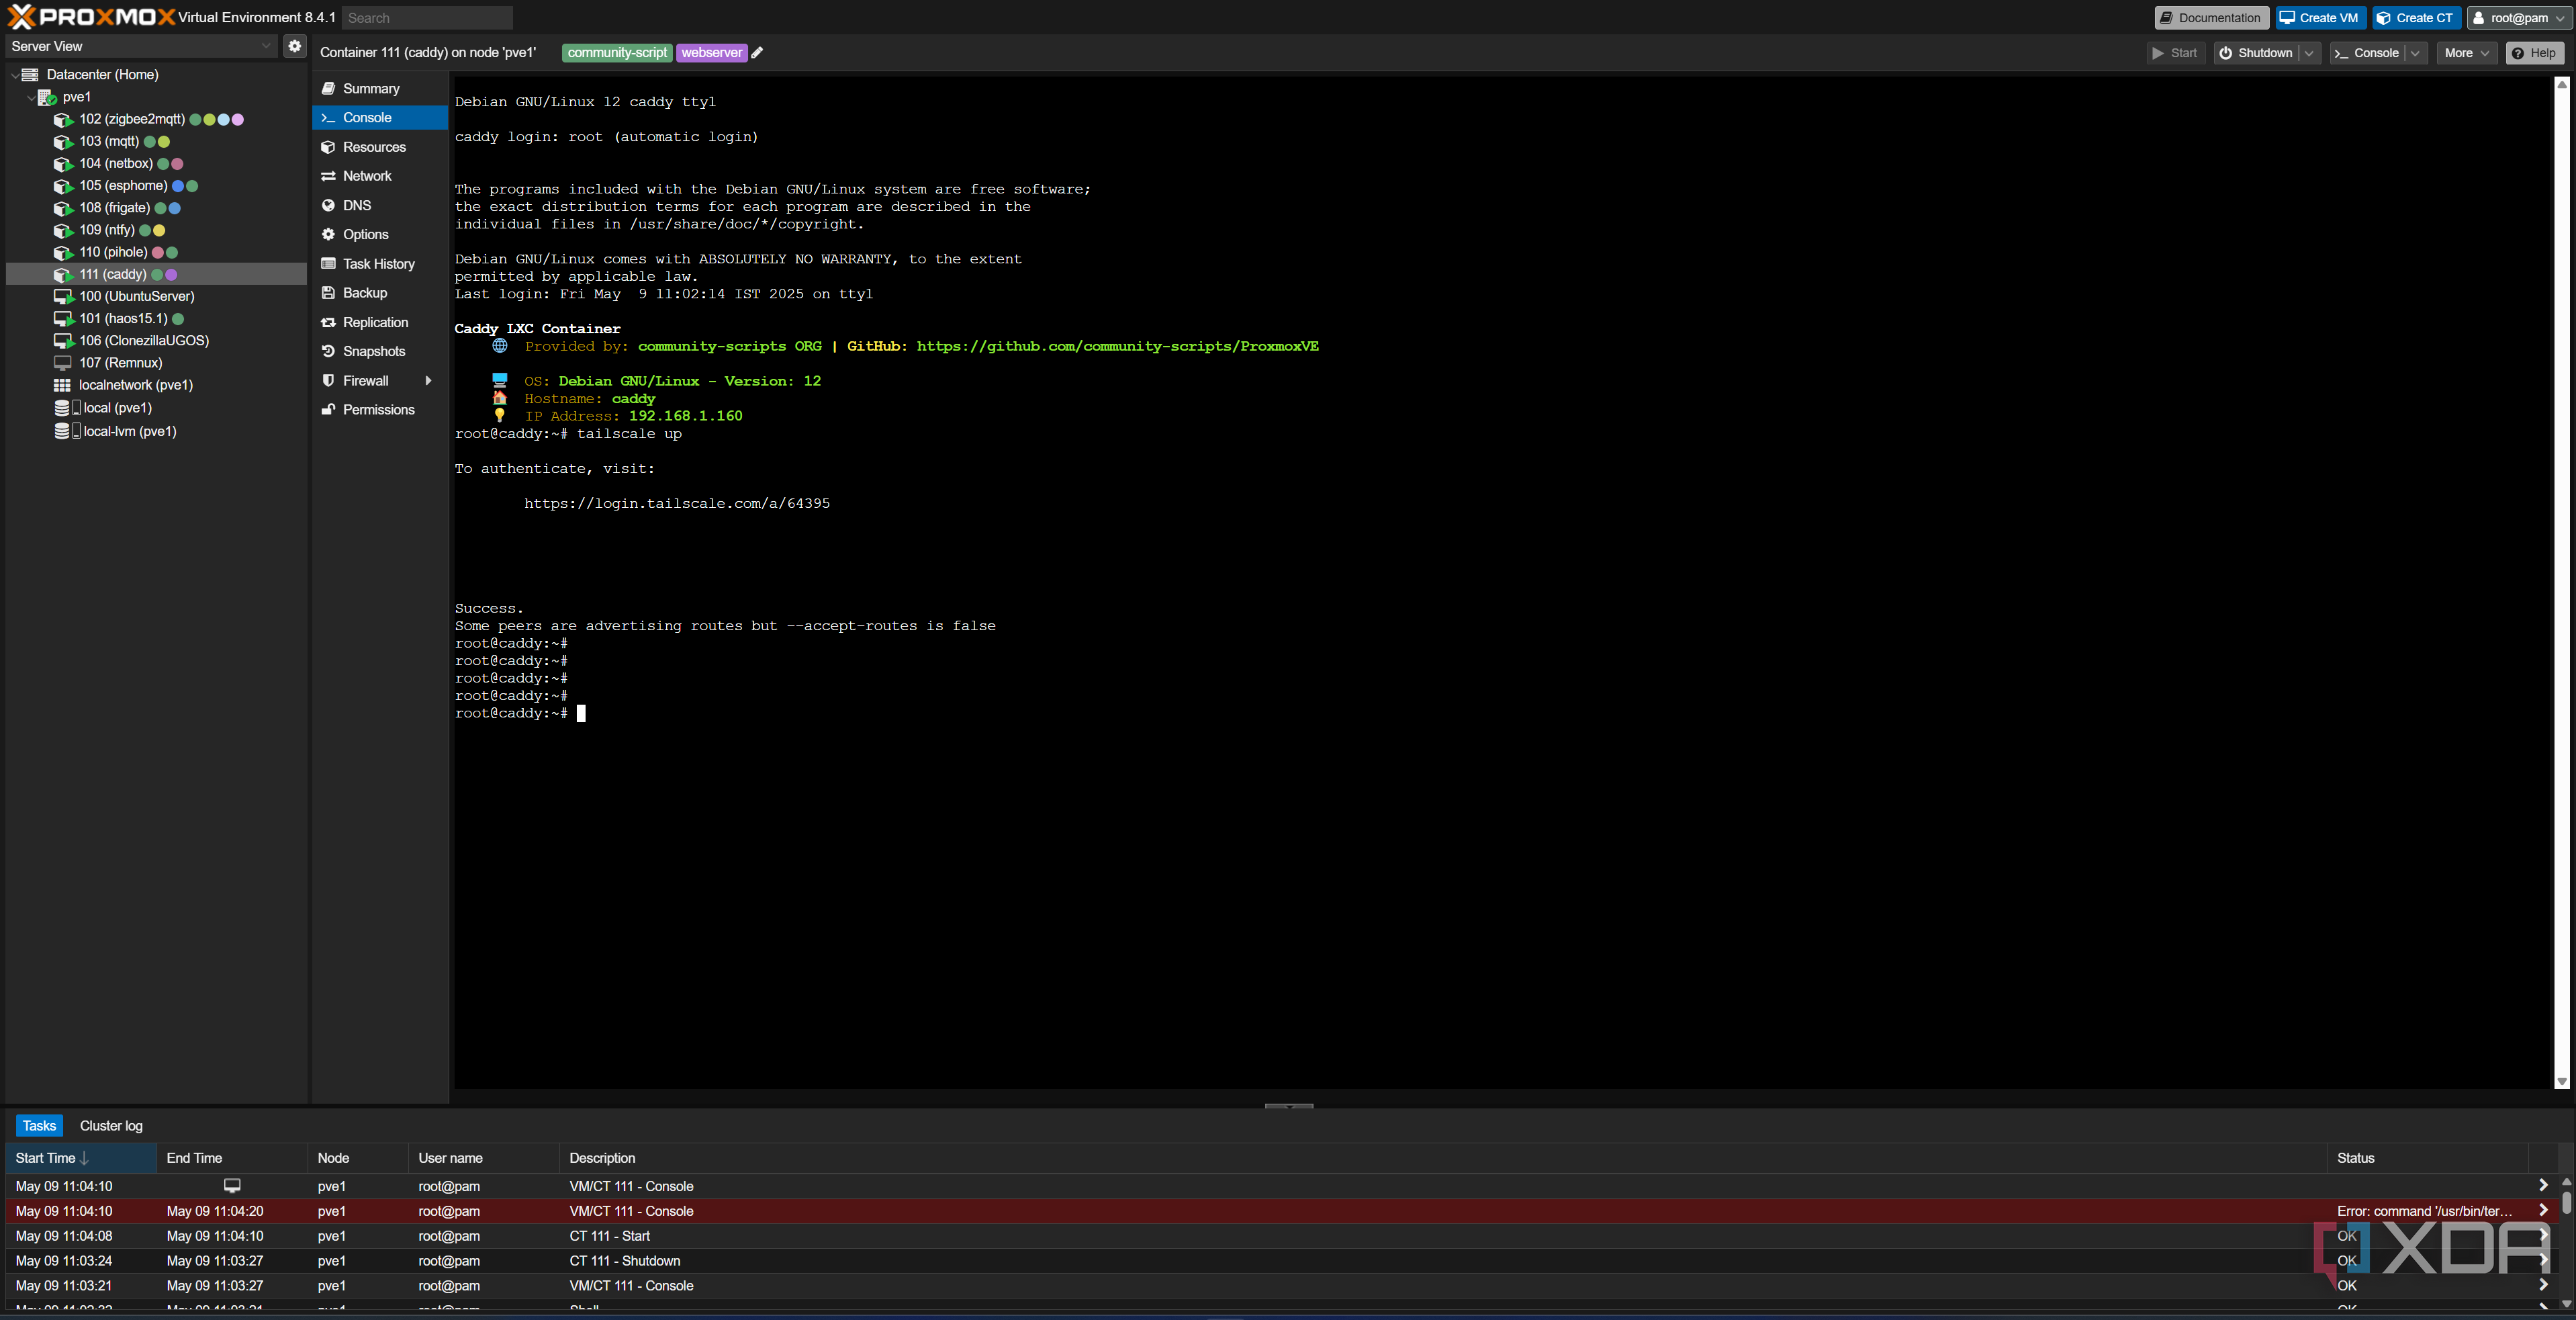
Task: Click the top Search input field
Action: click(x=427, y=18)
